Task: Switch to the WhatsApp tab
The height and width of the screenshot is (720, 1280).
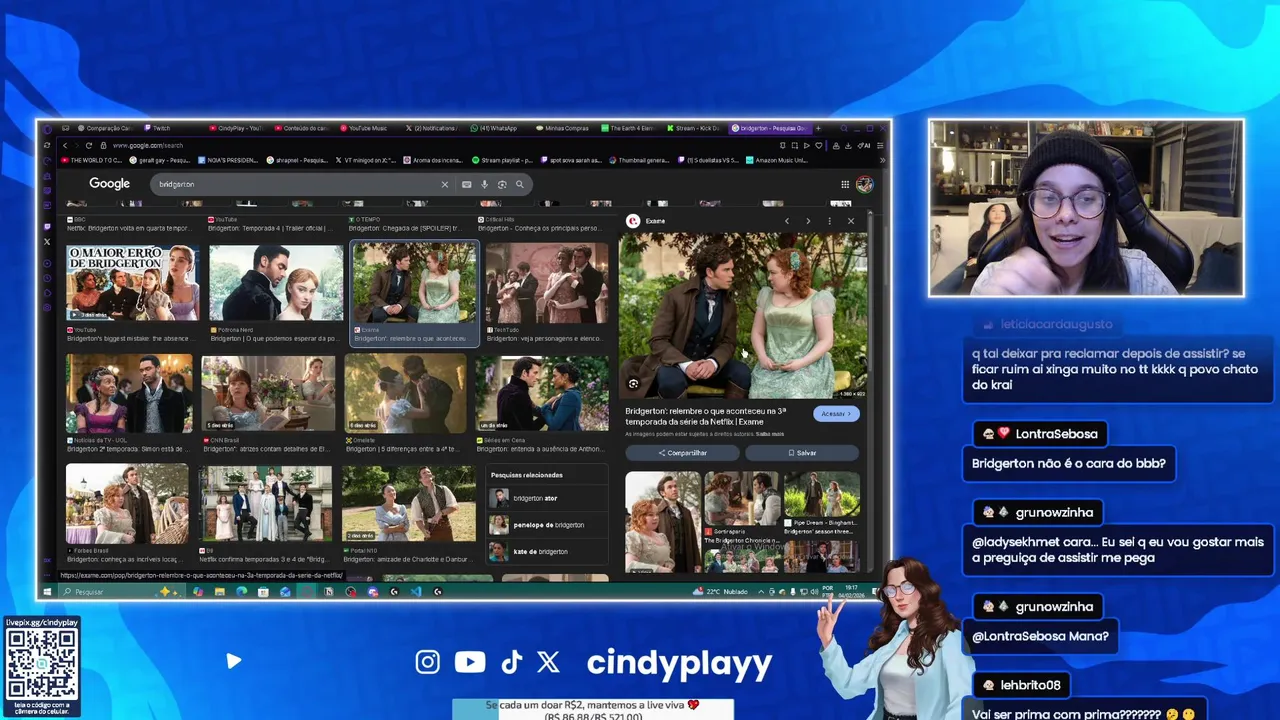Action: click(x=496, y=128)
